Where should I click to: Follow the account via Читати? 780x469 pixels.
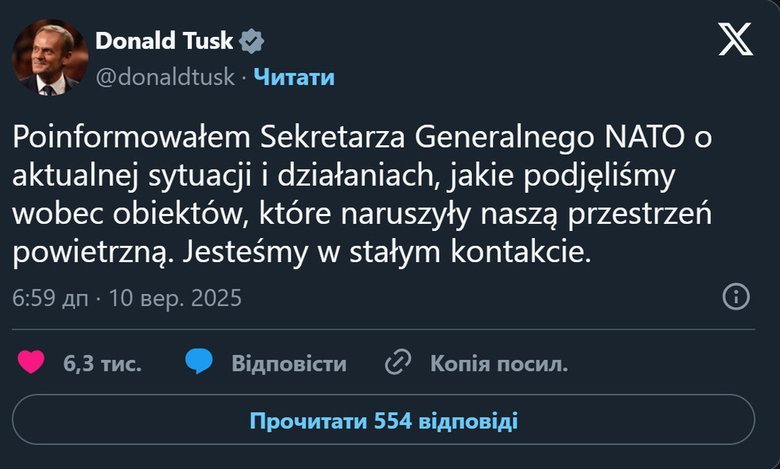pyautogui.click(x=294, y=77)
